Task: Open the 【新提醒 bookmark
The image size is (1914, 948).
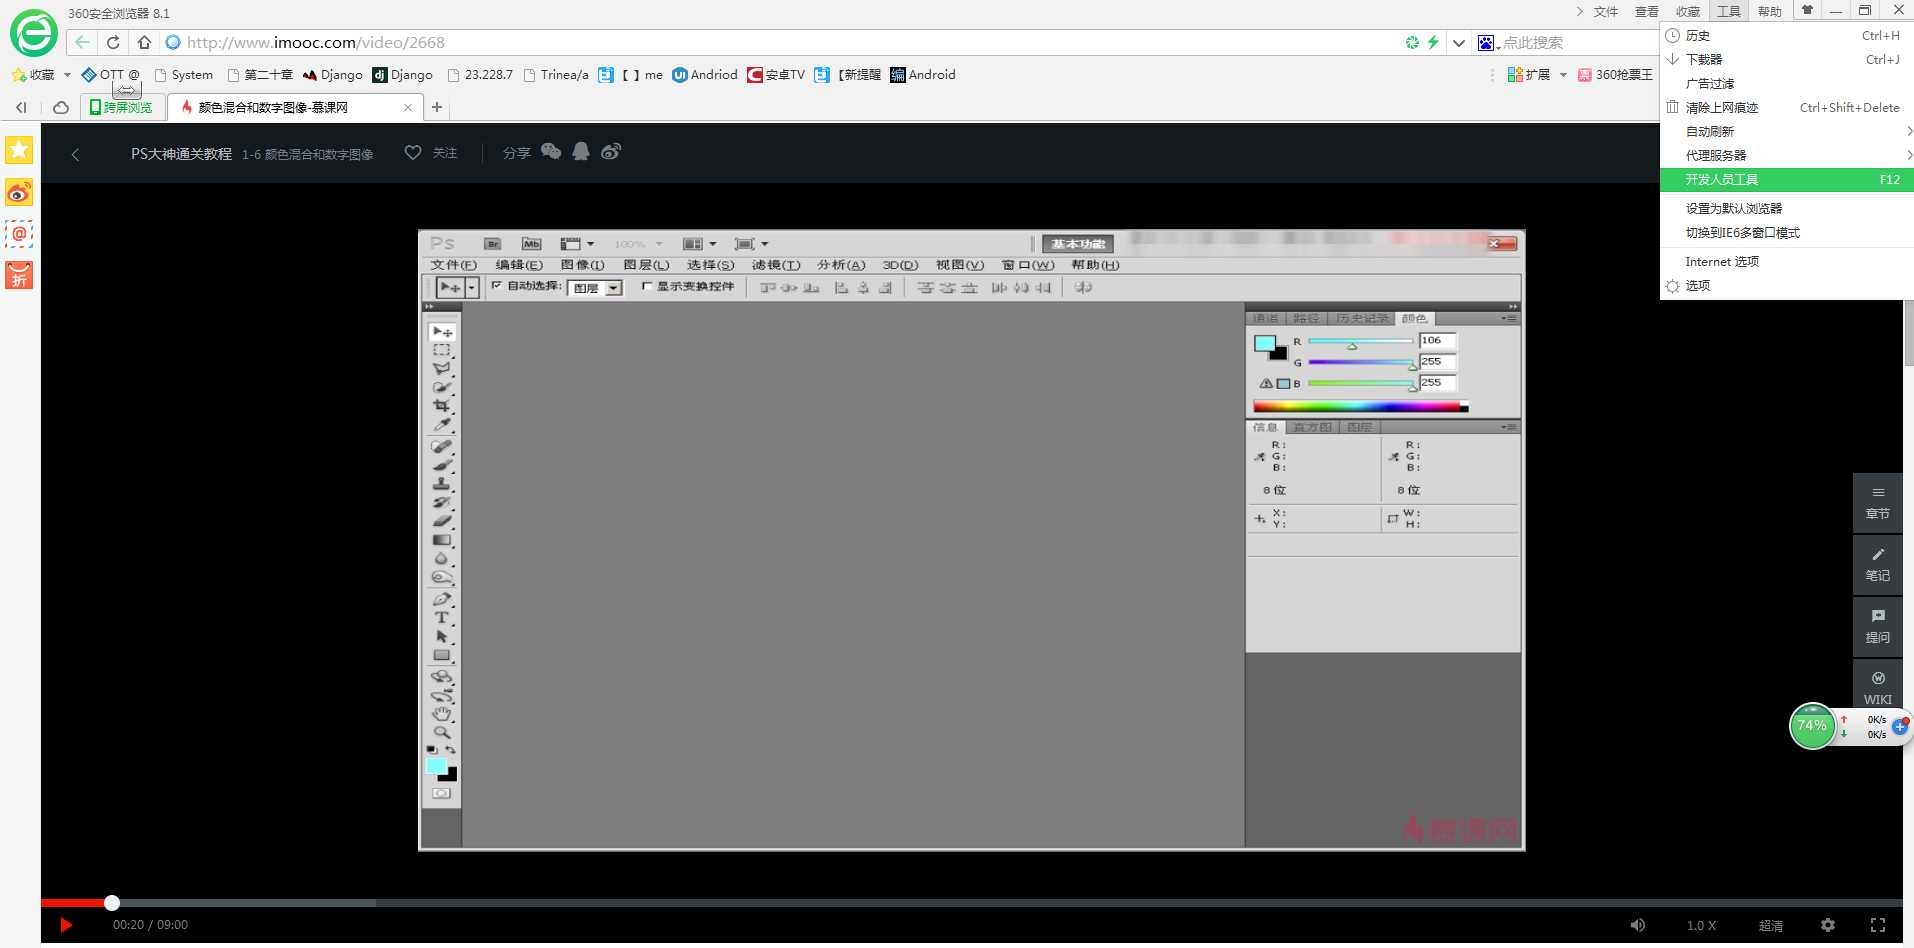Action: pyautogui.click(x=848, y=75)
